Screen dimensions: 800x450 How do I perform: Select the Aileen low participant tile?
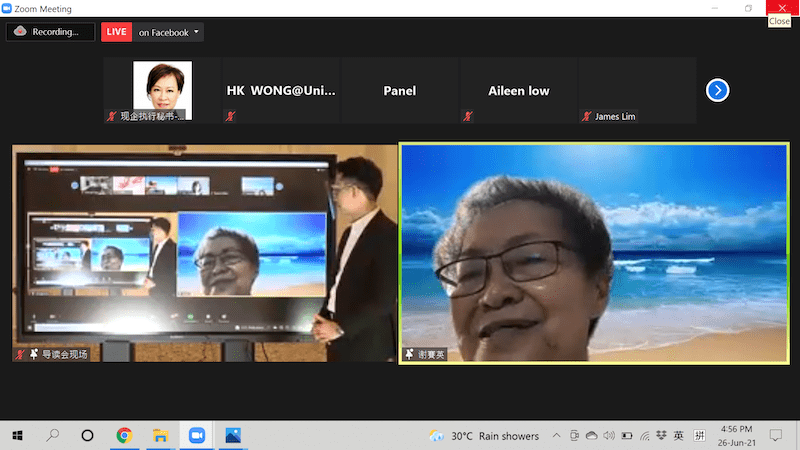518,91
